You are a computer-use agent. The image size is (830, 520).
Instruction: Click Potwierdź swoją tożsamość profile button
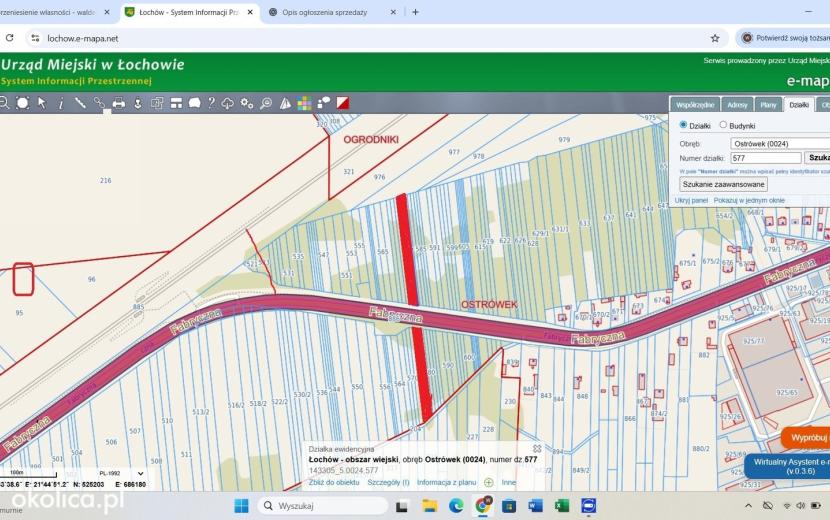pyautogui.click(x=784, y=38)
